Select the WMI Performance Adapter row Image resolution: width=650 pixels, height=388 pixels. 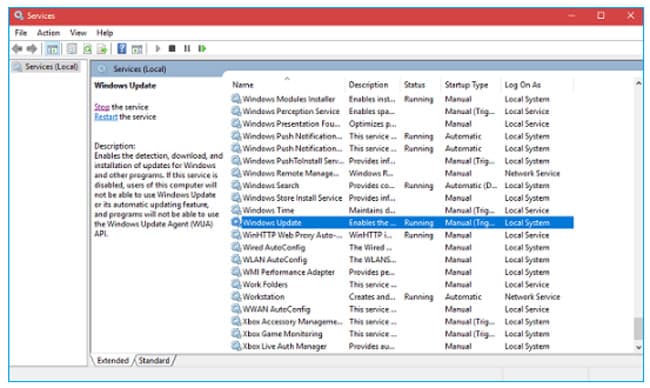402,272
